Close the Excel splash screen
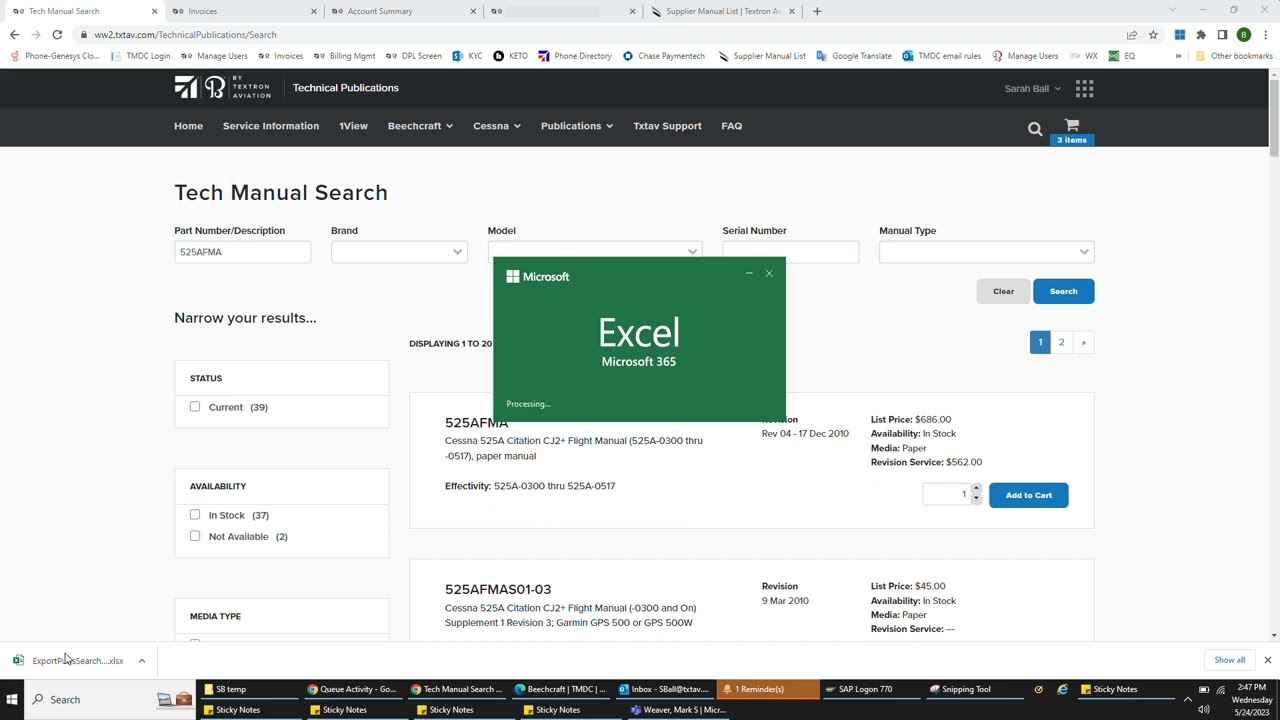The width and height of the screenshot is (1280, 720). pyautogui.click(x=769, y=274)
